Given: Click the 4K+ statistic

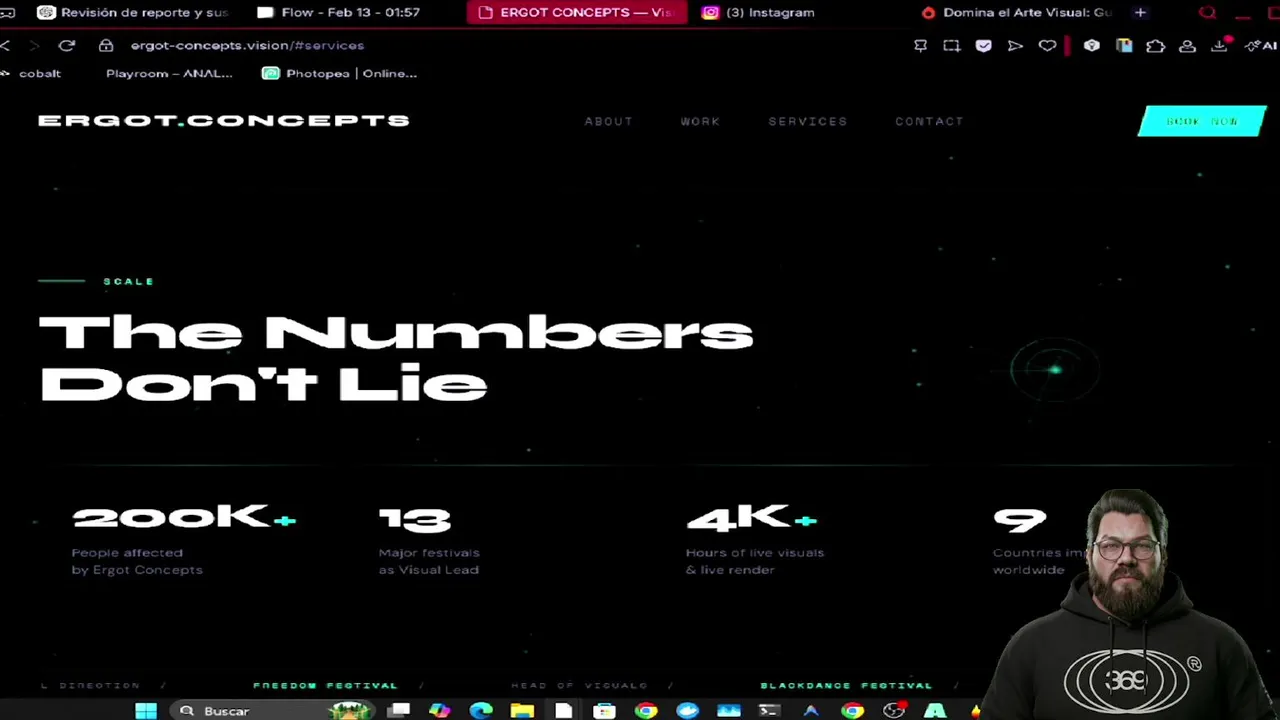Looking at the screenshot, I should coord(751,517).
